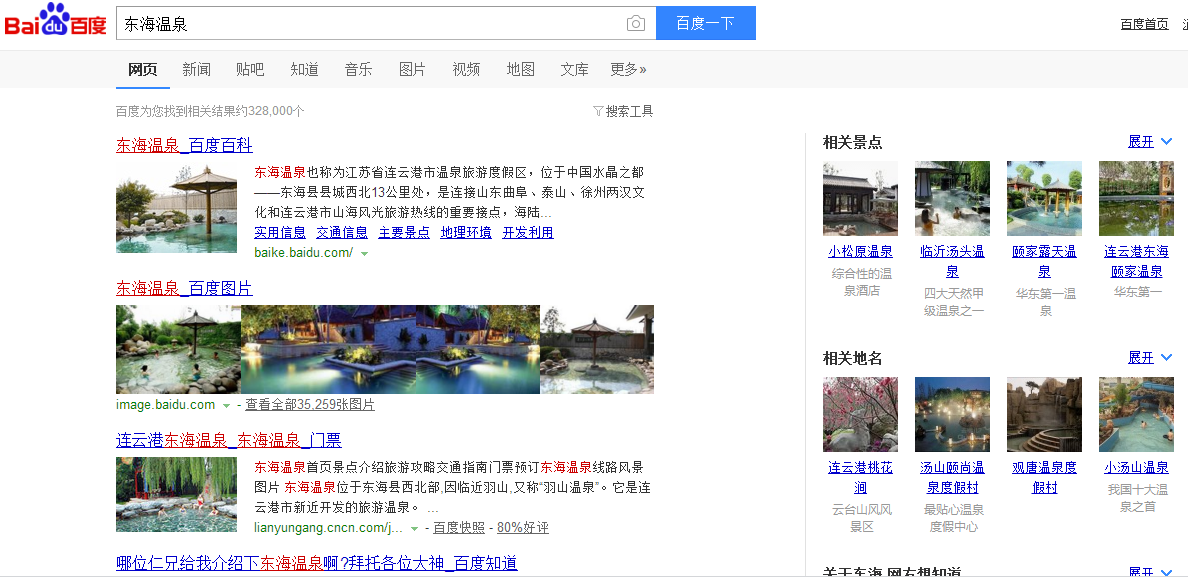Open the 地理环境 sublink

(x=466, y=232)
